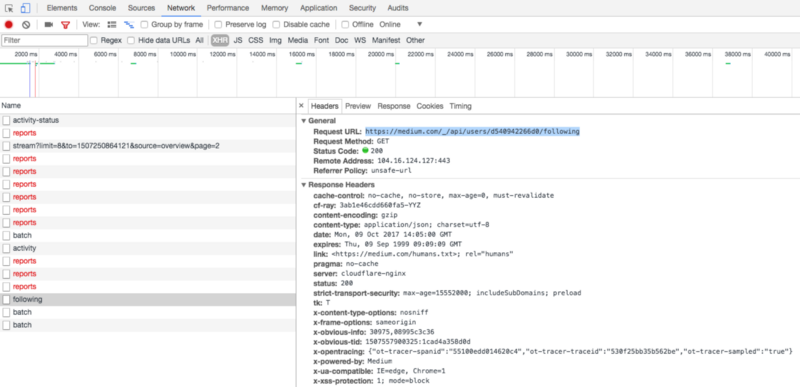Toggle the device toolbar icon
Viewport: 800px width, 387px height.
26,8
